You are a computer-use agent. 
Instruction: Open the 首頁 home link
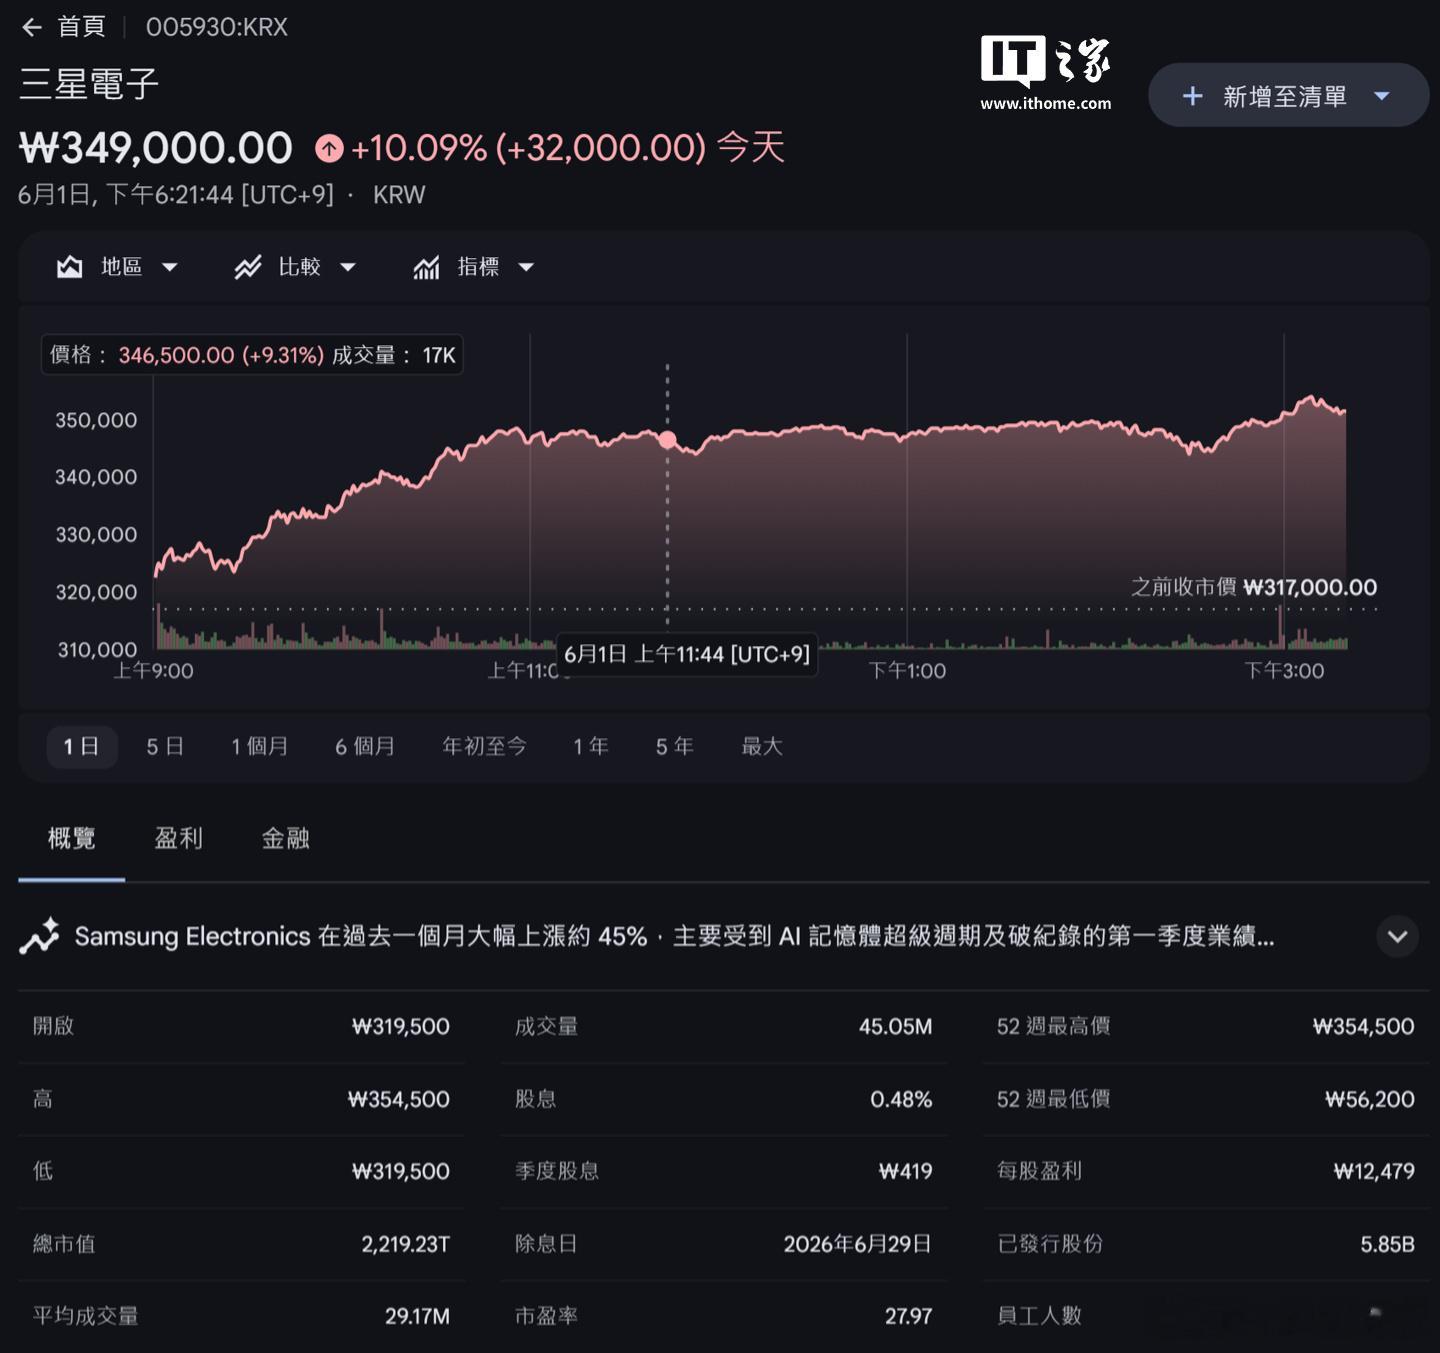pyautogui.click(x=81, y=27)
